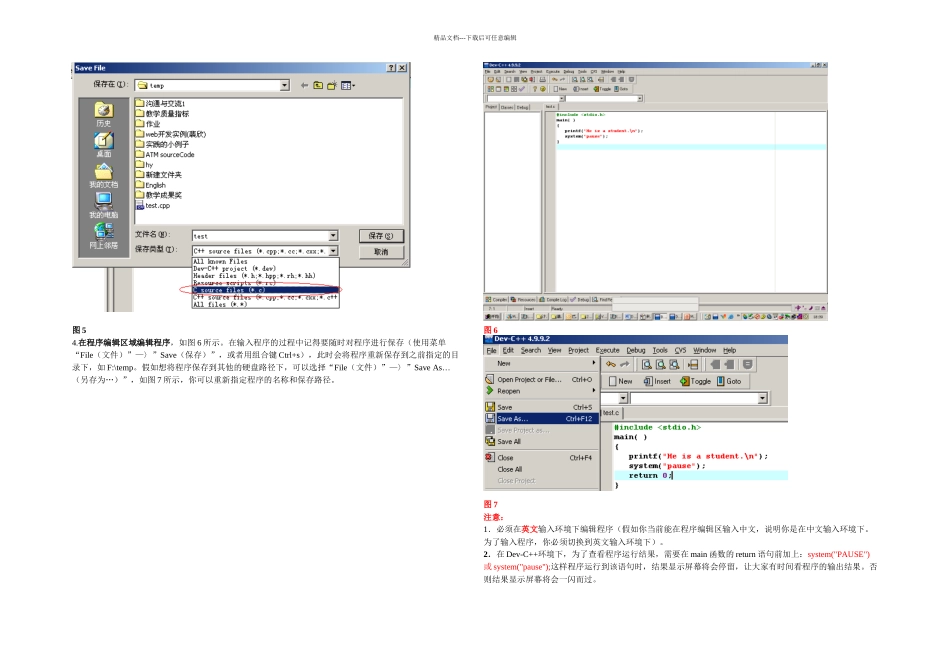Choose Close (Ctrl+F4) in File menu
Screen dimensions: 950x672
(542, 458)
